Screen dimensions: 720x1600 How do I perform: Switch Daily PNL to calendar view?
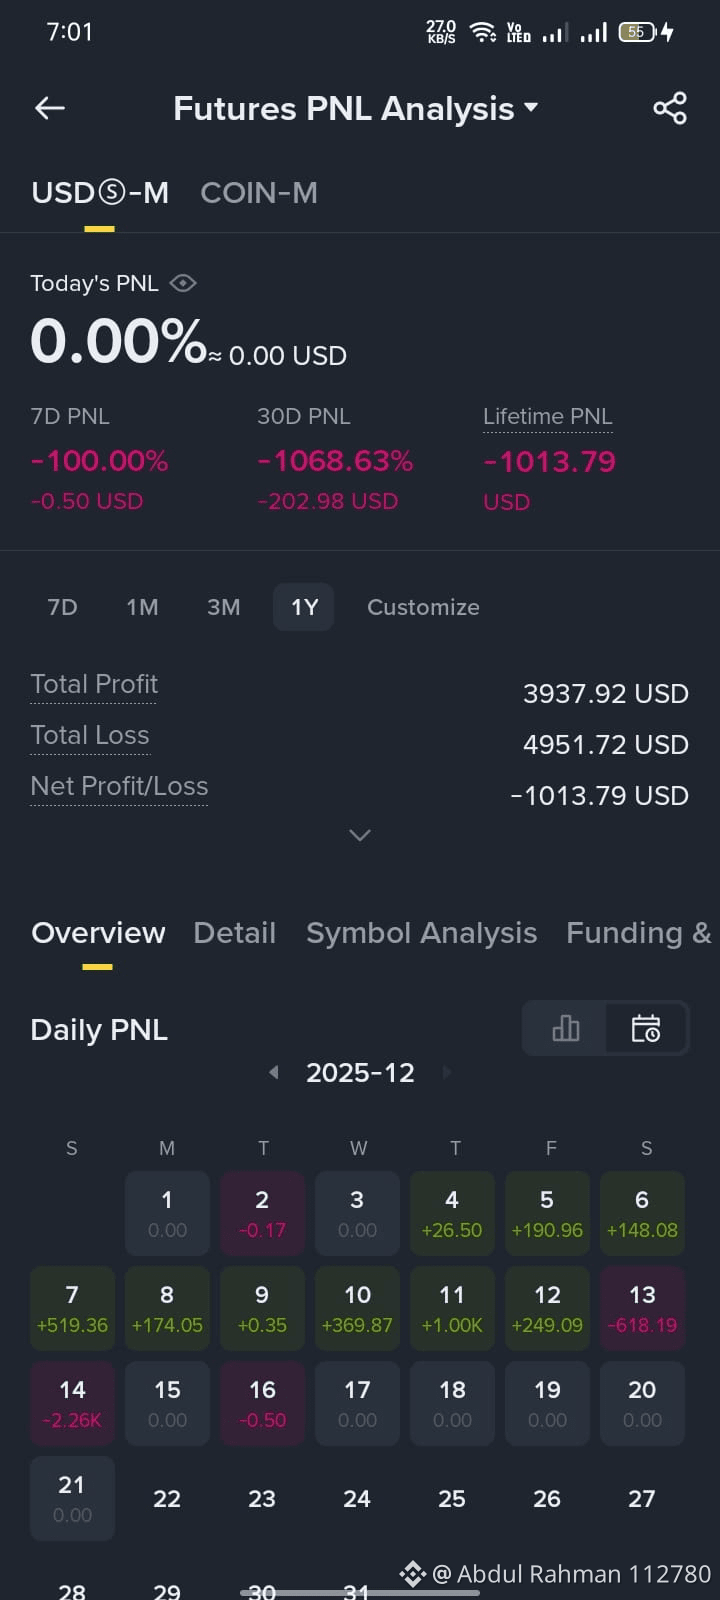(646, 1028)
